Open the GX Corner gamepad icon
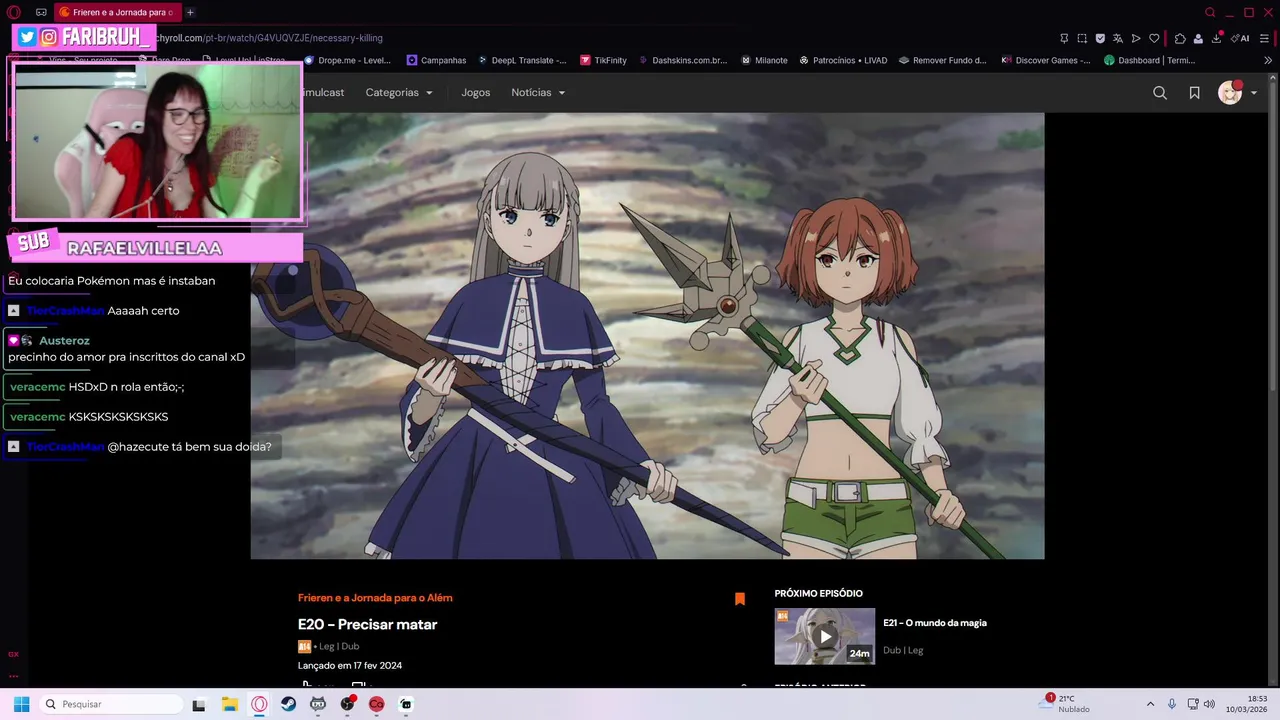The height and width of the screenshot is (720, 1280). click(x=41, y=12)
